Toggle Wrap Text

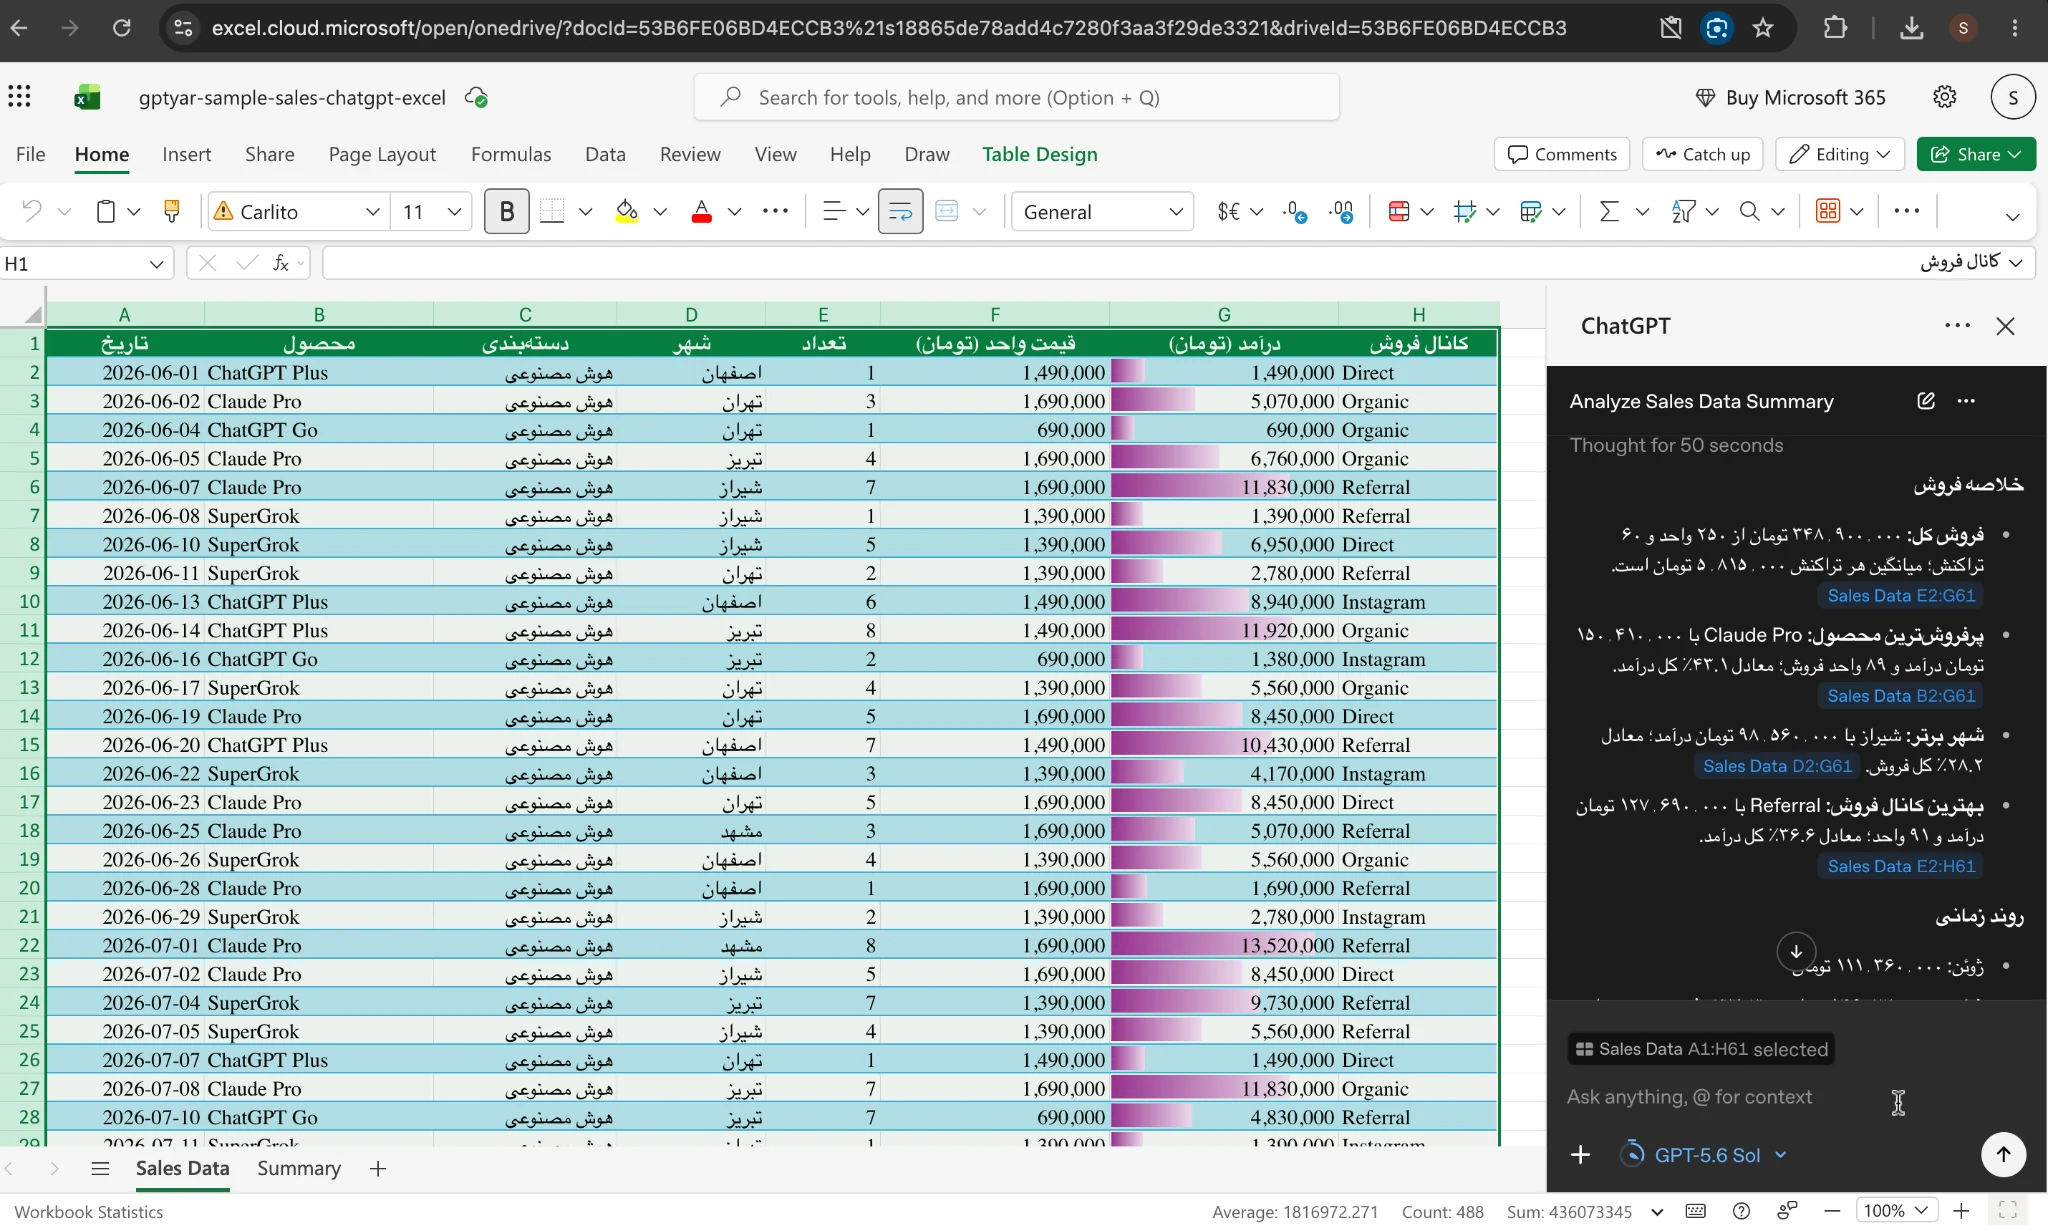[900, 211]
